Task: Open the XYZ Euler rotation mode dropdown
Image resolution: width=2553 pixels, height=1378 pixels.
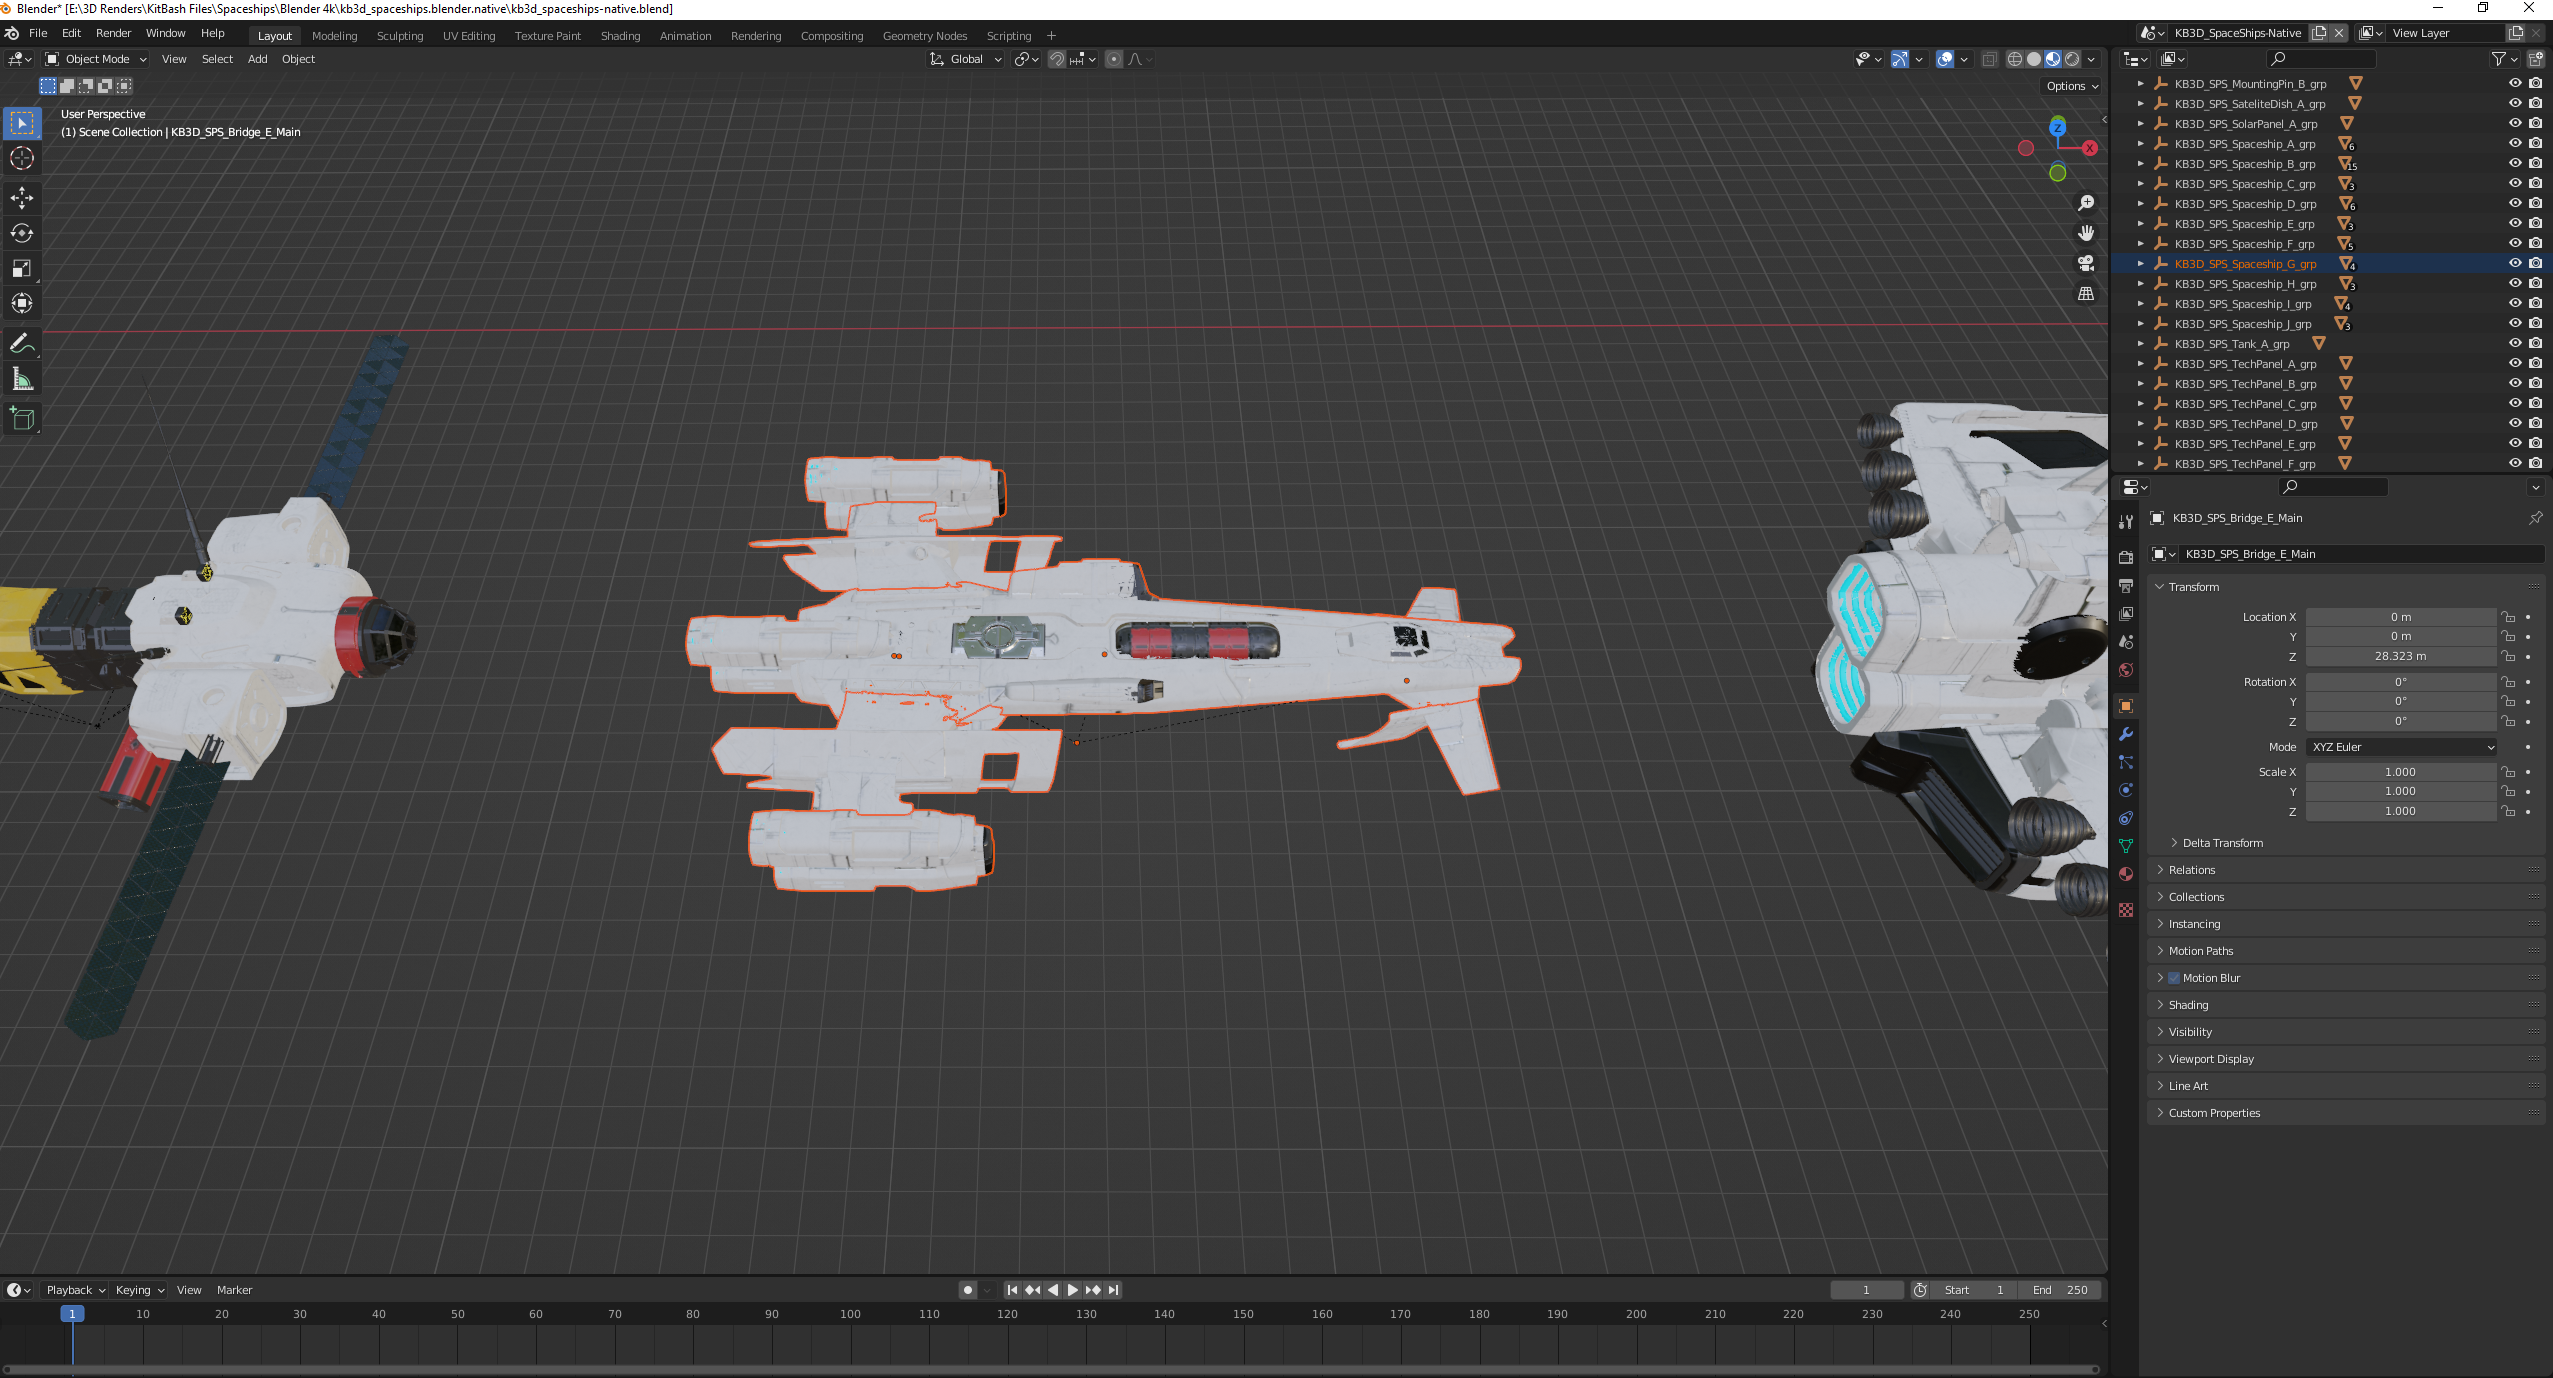Action: pyautogui.click(x=2401, y=747)
